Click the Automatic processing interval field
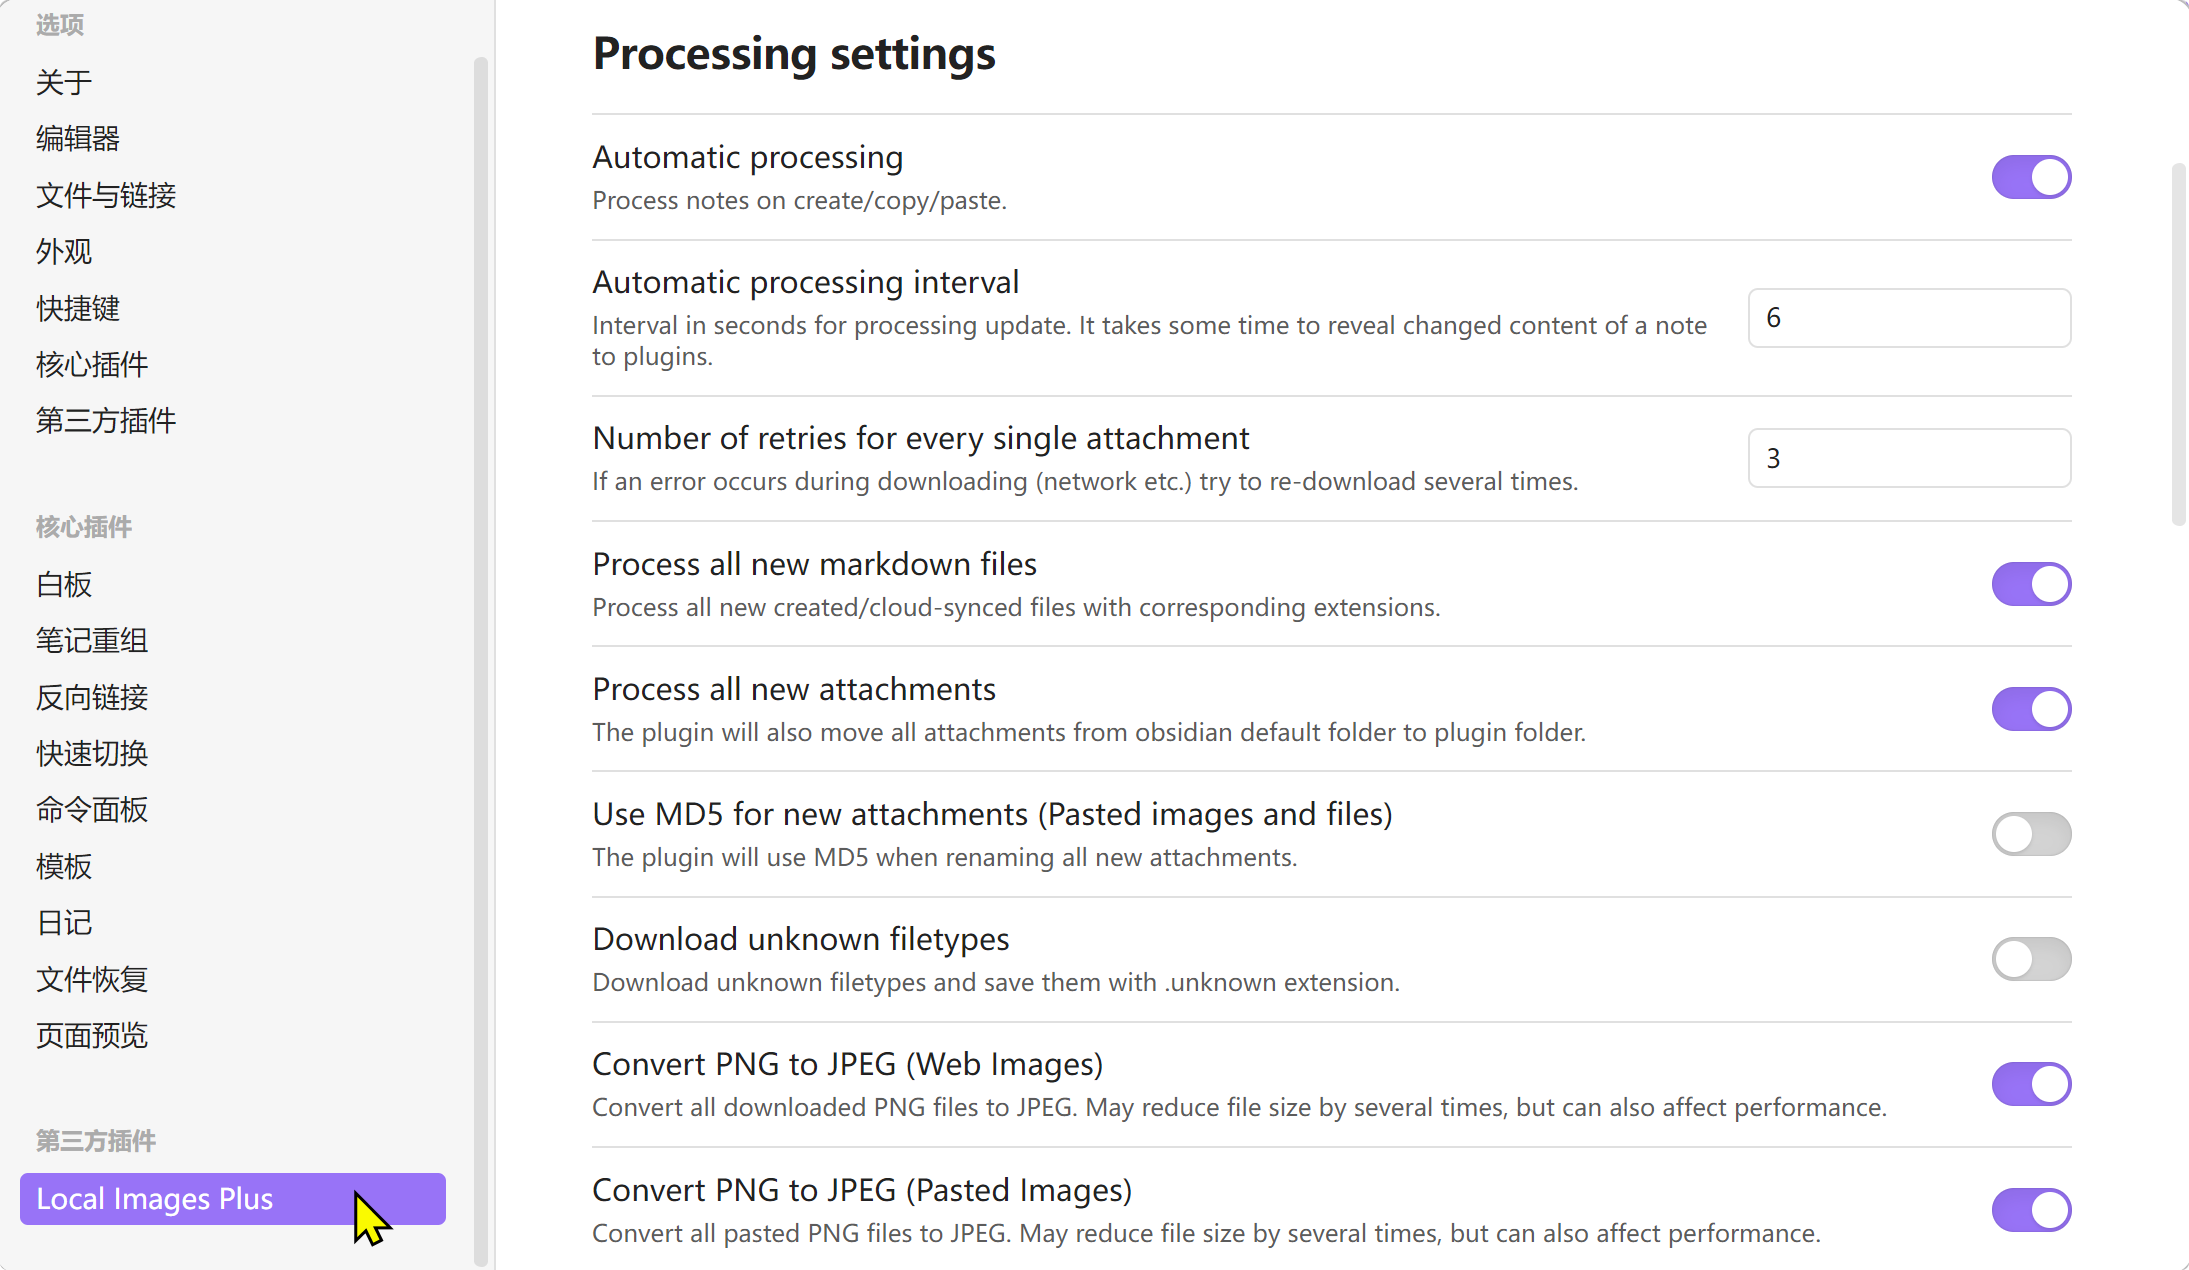2189x1270 pixels. (x=1908, y=318)
